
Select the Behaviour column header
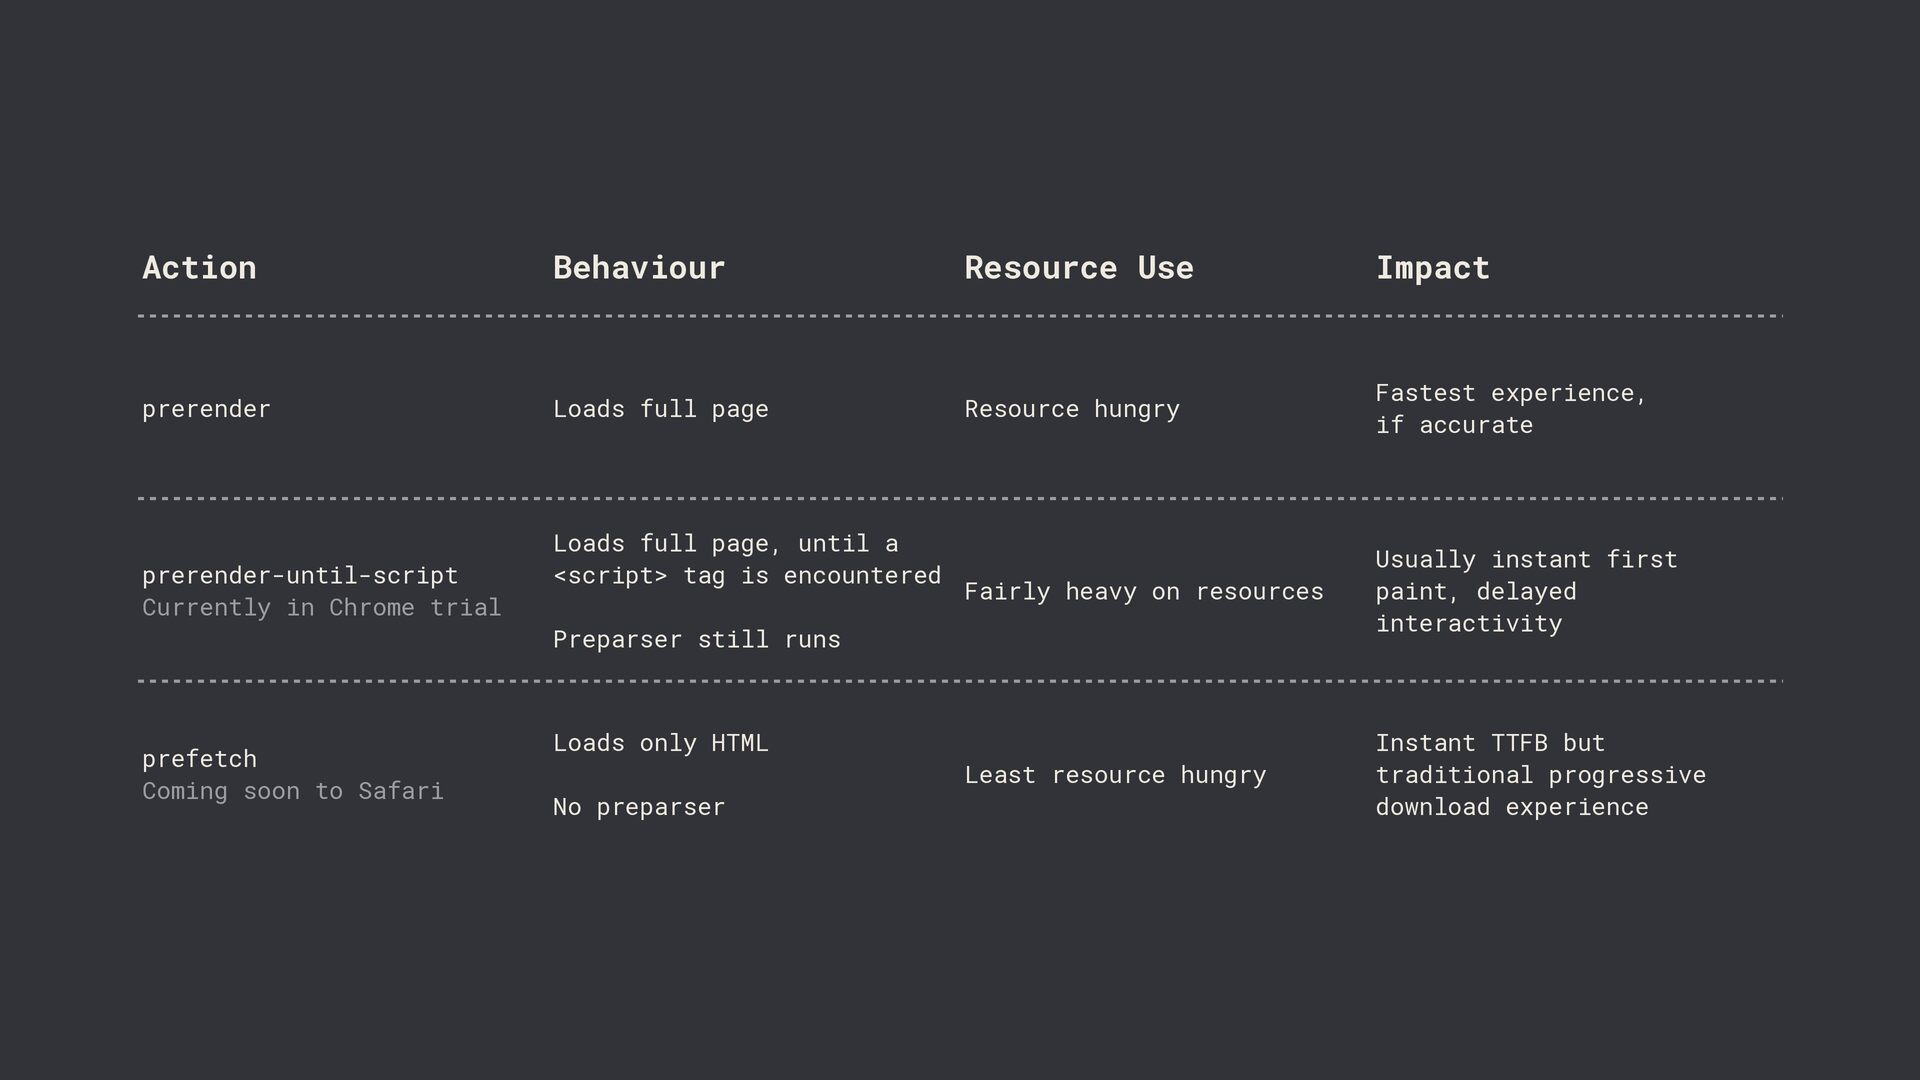[638, 268]
